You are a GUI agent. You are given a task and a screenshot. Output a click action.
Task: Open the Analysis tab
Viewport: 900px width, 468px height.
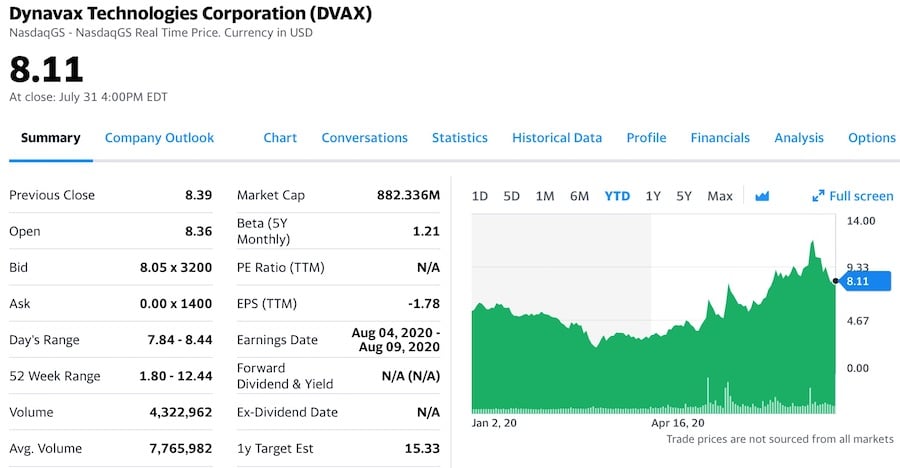[x=799, y=138]
